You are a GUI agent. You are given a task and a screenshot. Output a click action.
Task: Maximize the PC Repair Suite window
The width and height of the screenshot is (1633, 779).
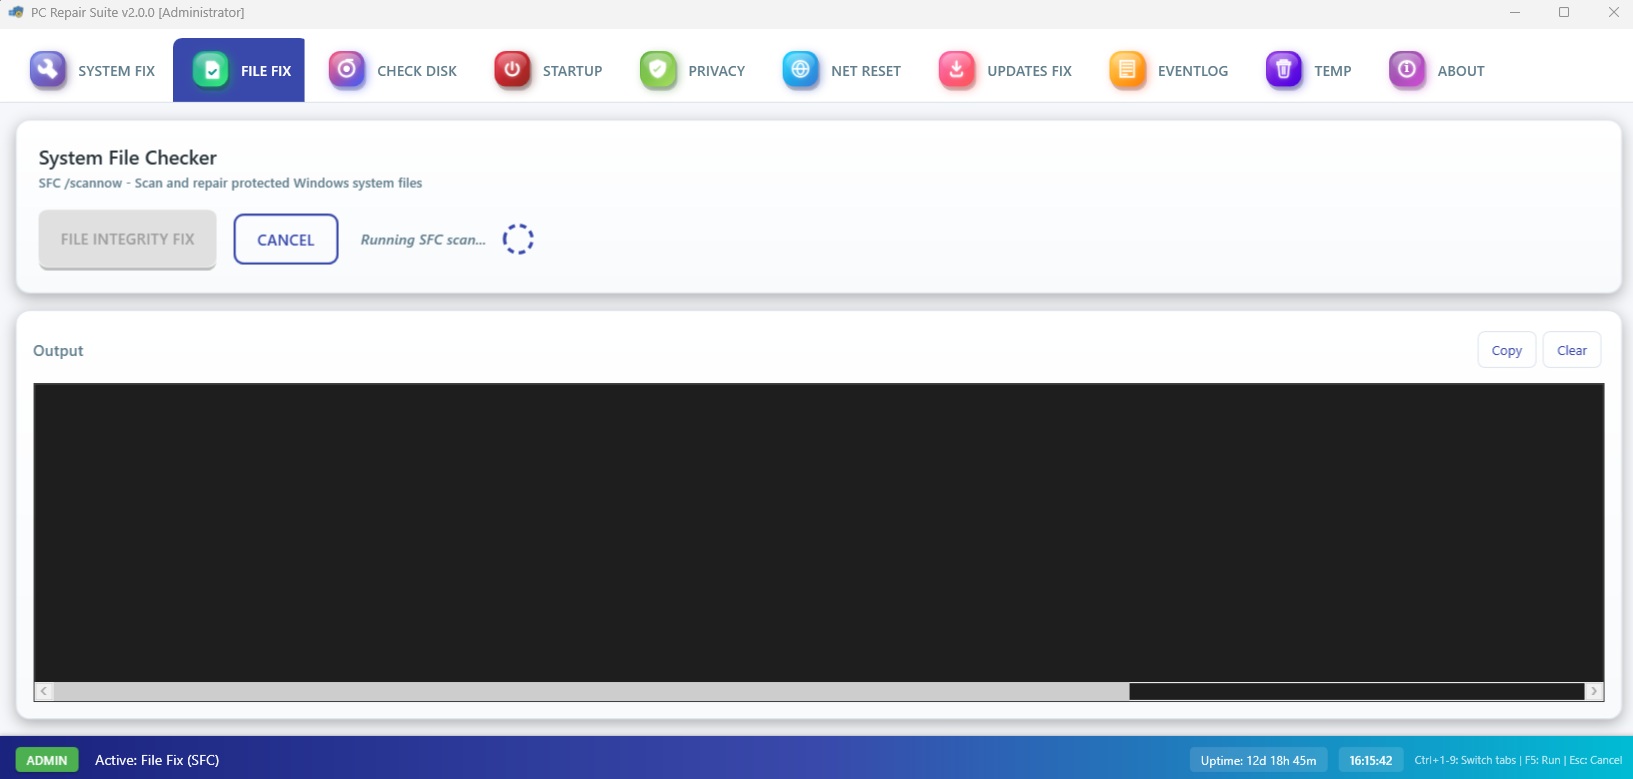coord(1564,12)
